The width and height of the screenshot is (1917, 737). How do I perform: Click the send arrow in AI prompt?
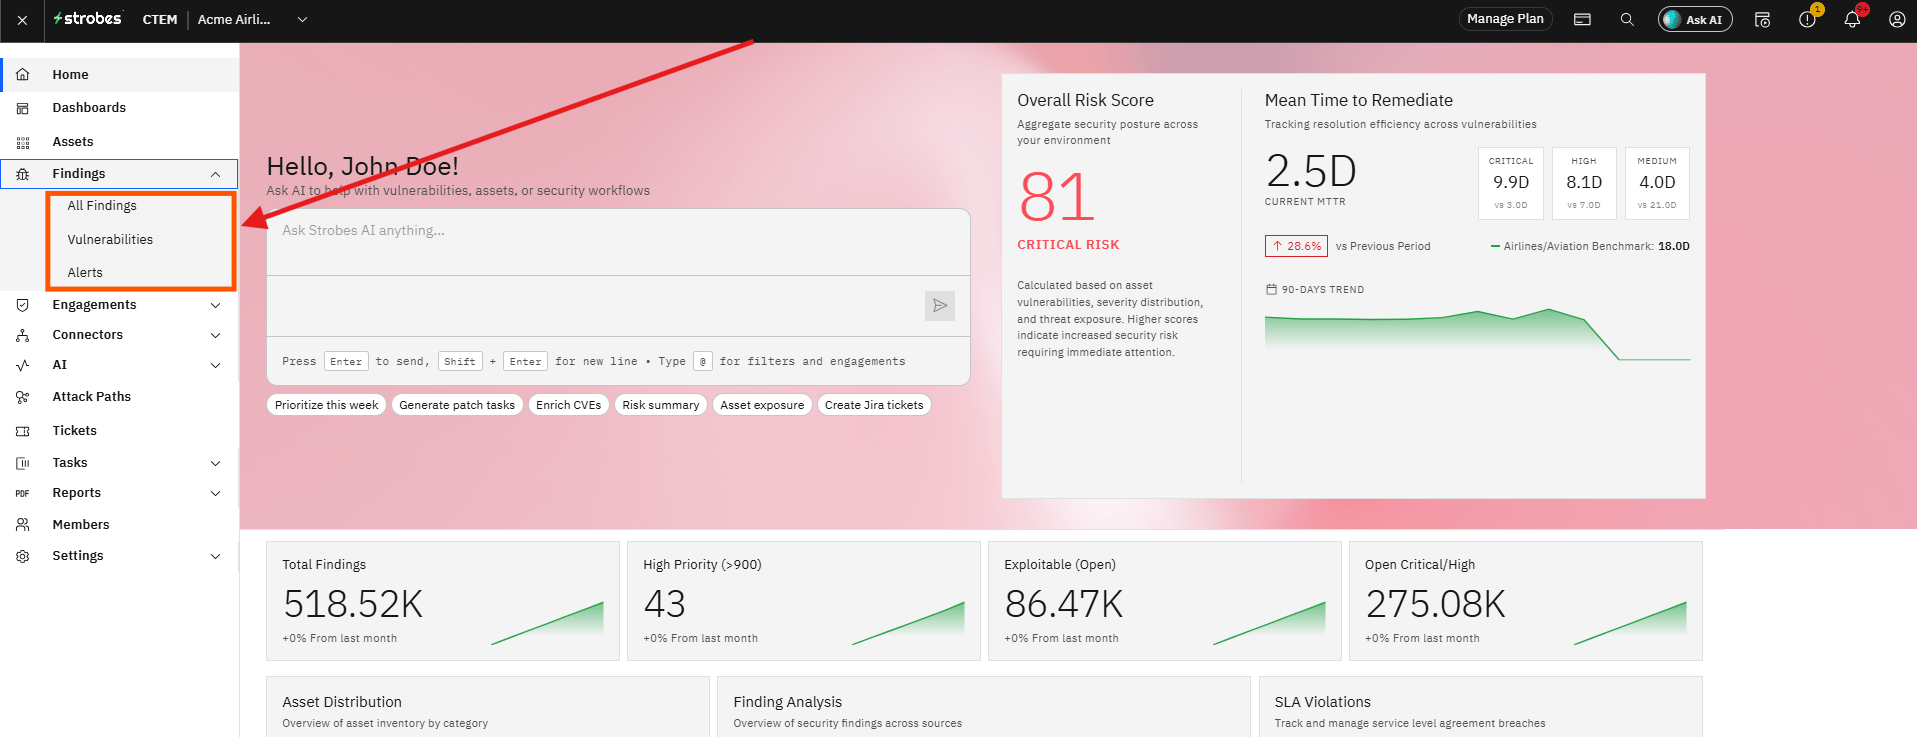[940, 306]
